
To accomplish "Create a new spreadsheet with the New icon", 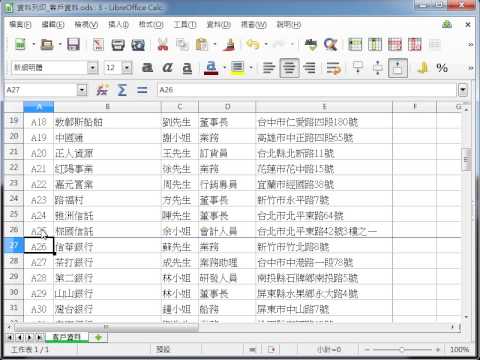I will pyautogui.click(x=20, y=44).
